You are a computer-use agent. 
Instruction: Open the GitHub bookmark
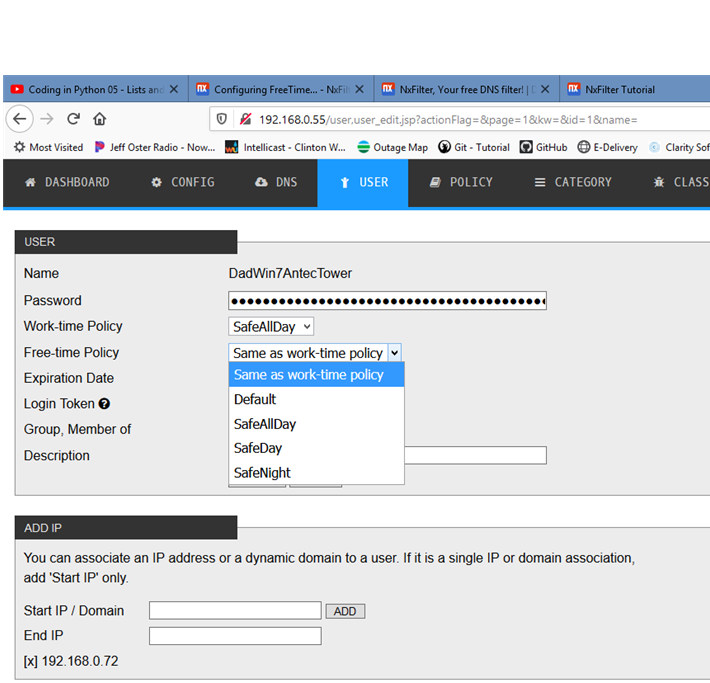(x=543, y=147)
